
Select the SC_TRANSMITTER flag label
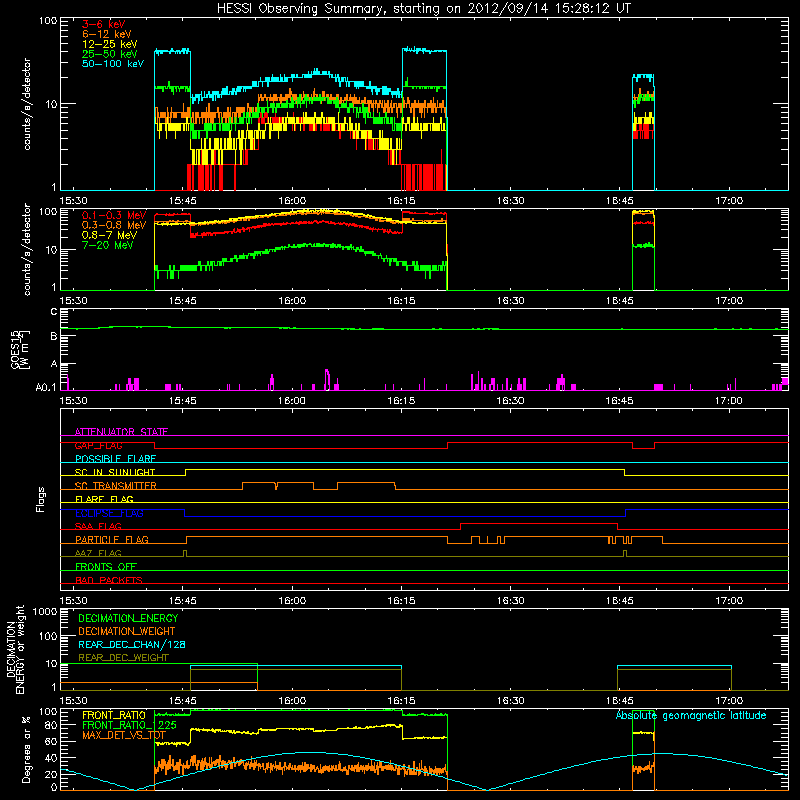pos(115,486)
